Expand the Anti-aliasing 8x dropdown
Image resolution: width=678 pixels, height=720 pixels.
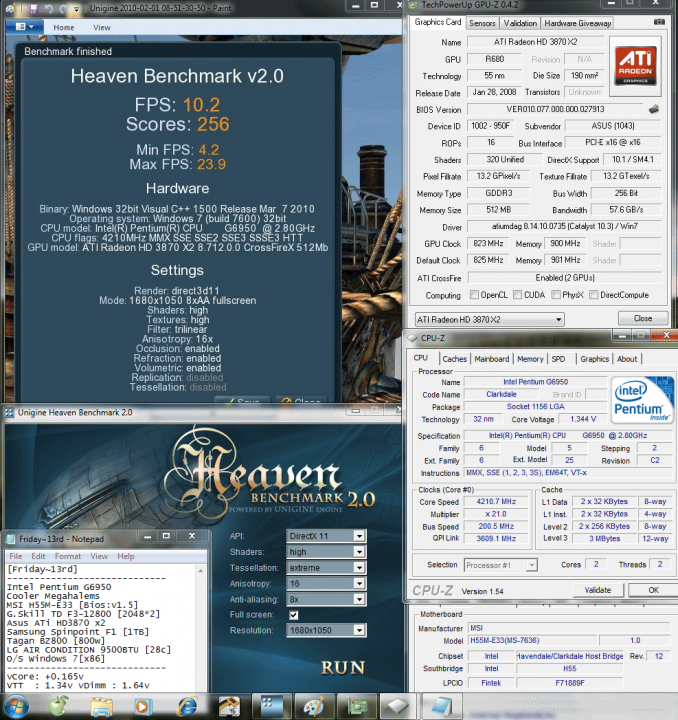pyautogui.click(x=359, y=599)
